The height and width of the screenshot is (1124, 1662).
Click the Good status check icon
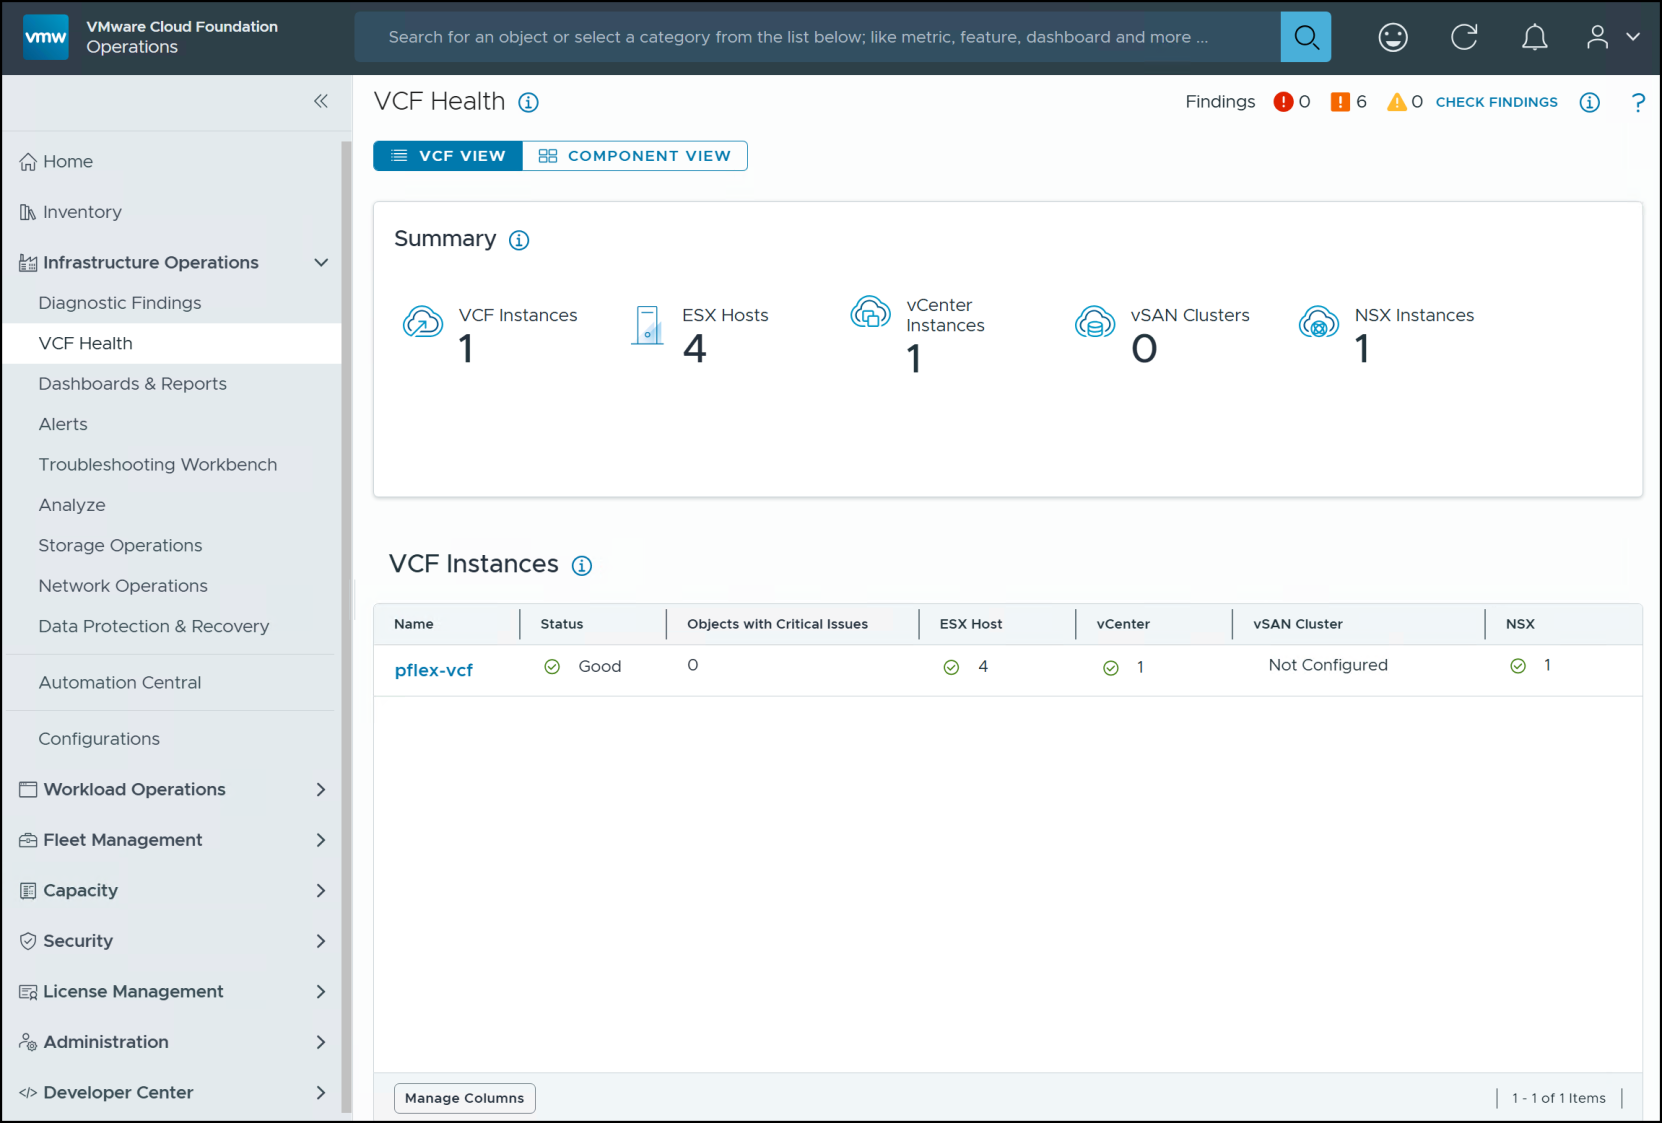[552, 667]
